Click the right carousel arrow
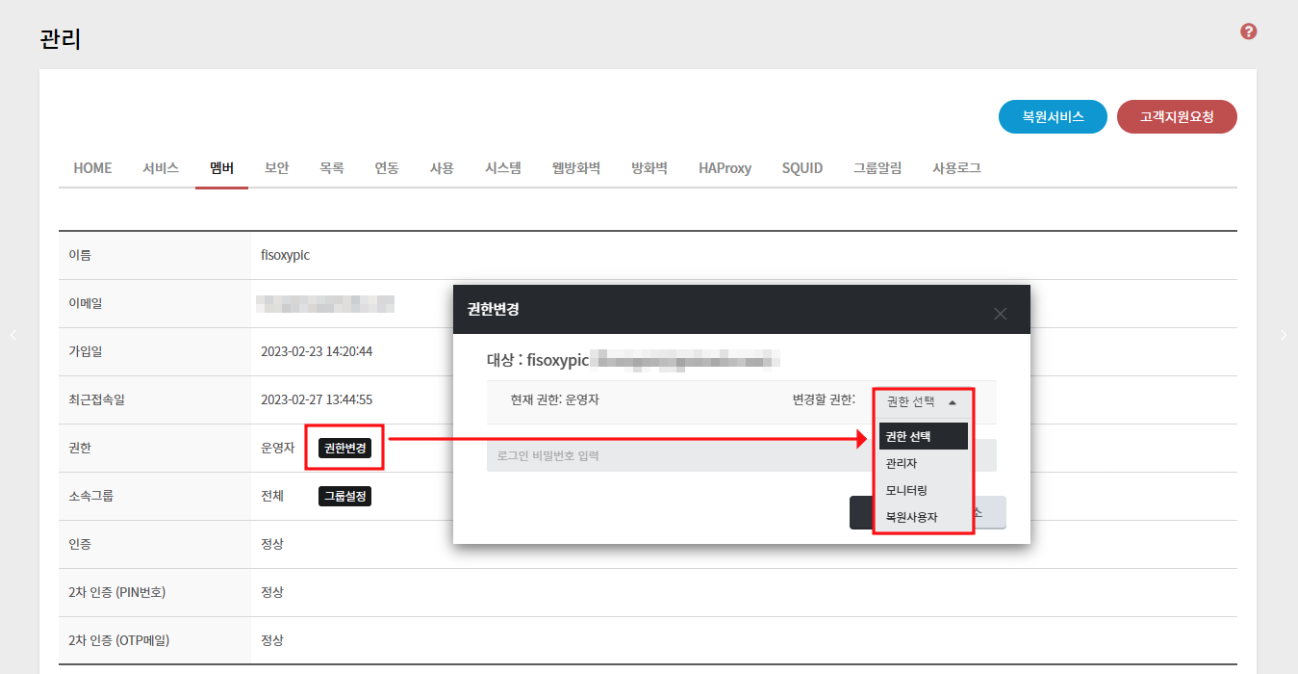 1284,336
